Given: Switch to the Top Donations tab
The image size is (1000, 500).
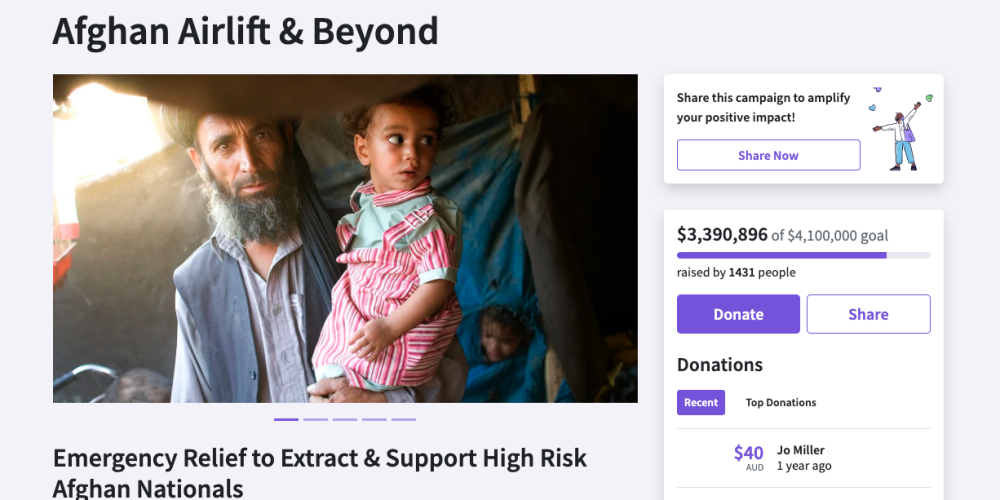Looking at the screenshot, I should click(781, 402).
